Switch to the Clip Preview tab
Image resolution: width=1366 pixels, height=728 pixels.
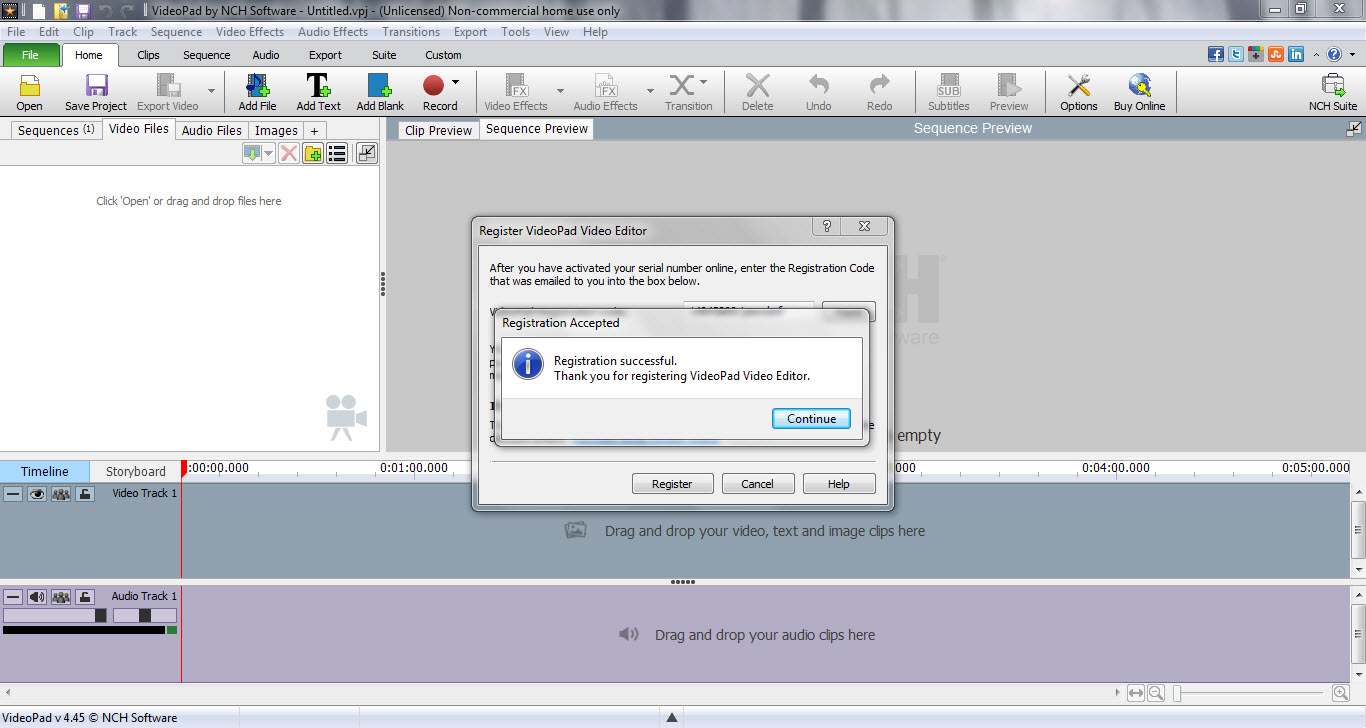(x=438, y=130)
